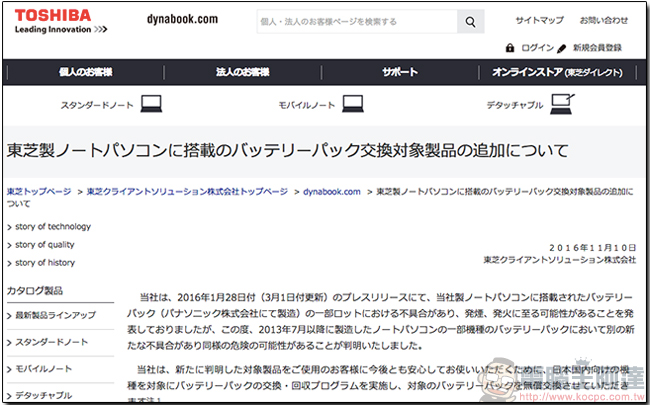Click the laptop icon next to モバイルノート

tap(353, 104)
